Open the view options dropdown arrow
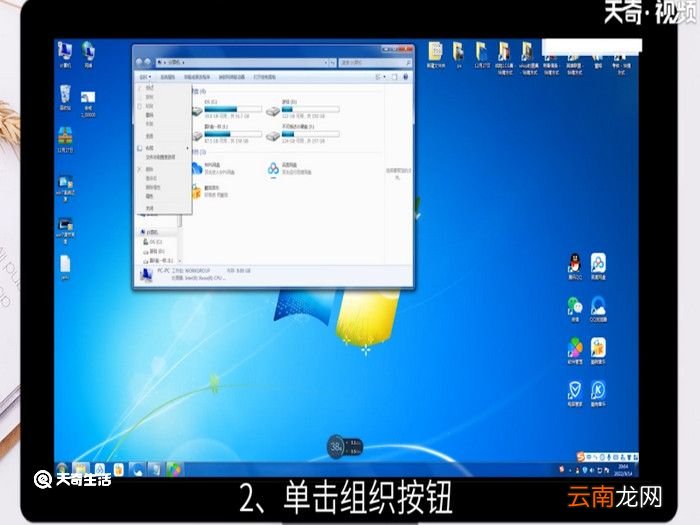 click(x=384, y=77)
